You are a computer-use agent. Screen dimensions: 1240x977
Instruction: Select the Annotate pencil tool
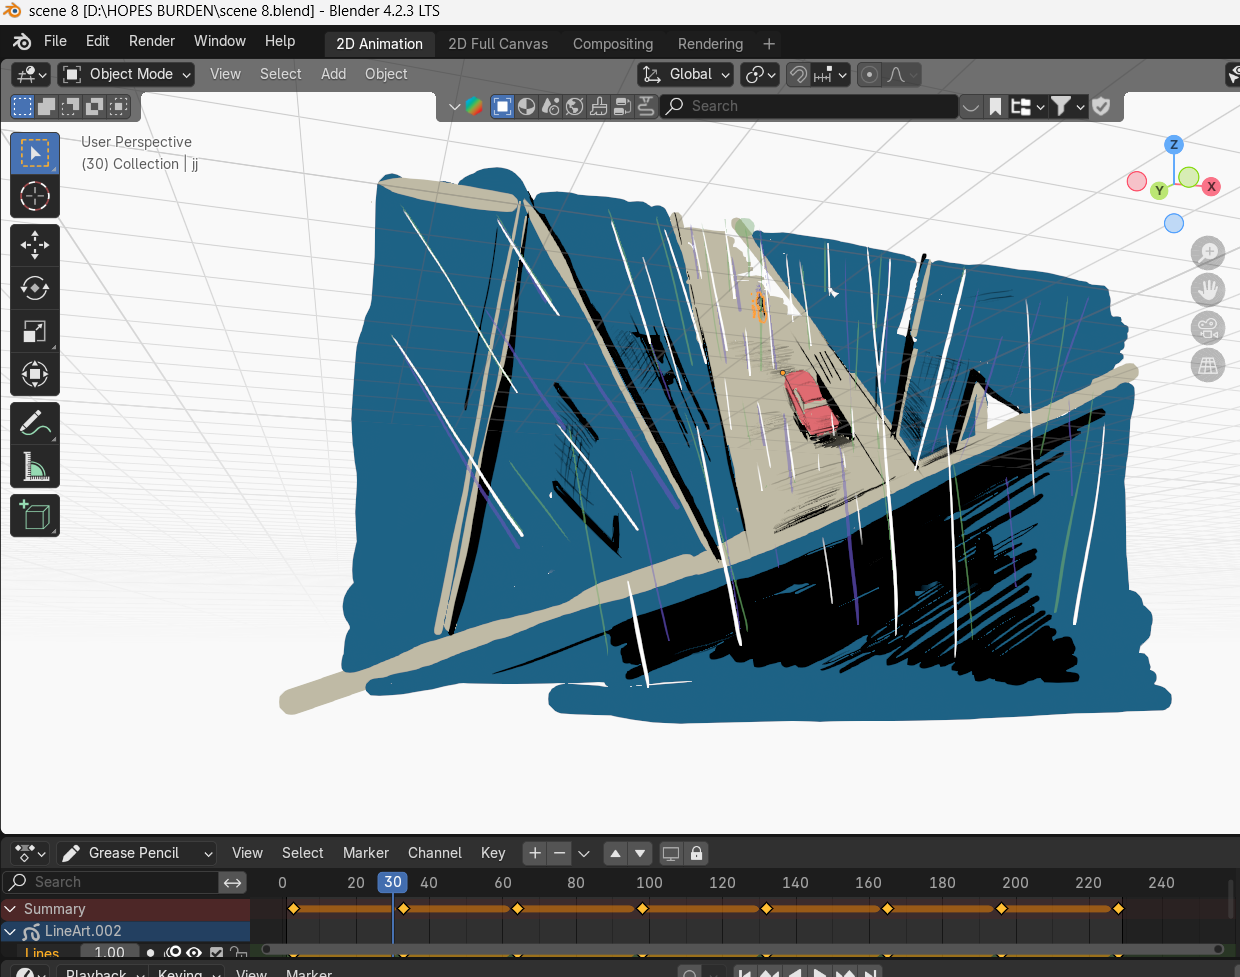coord(35,424)
